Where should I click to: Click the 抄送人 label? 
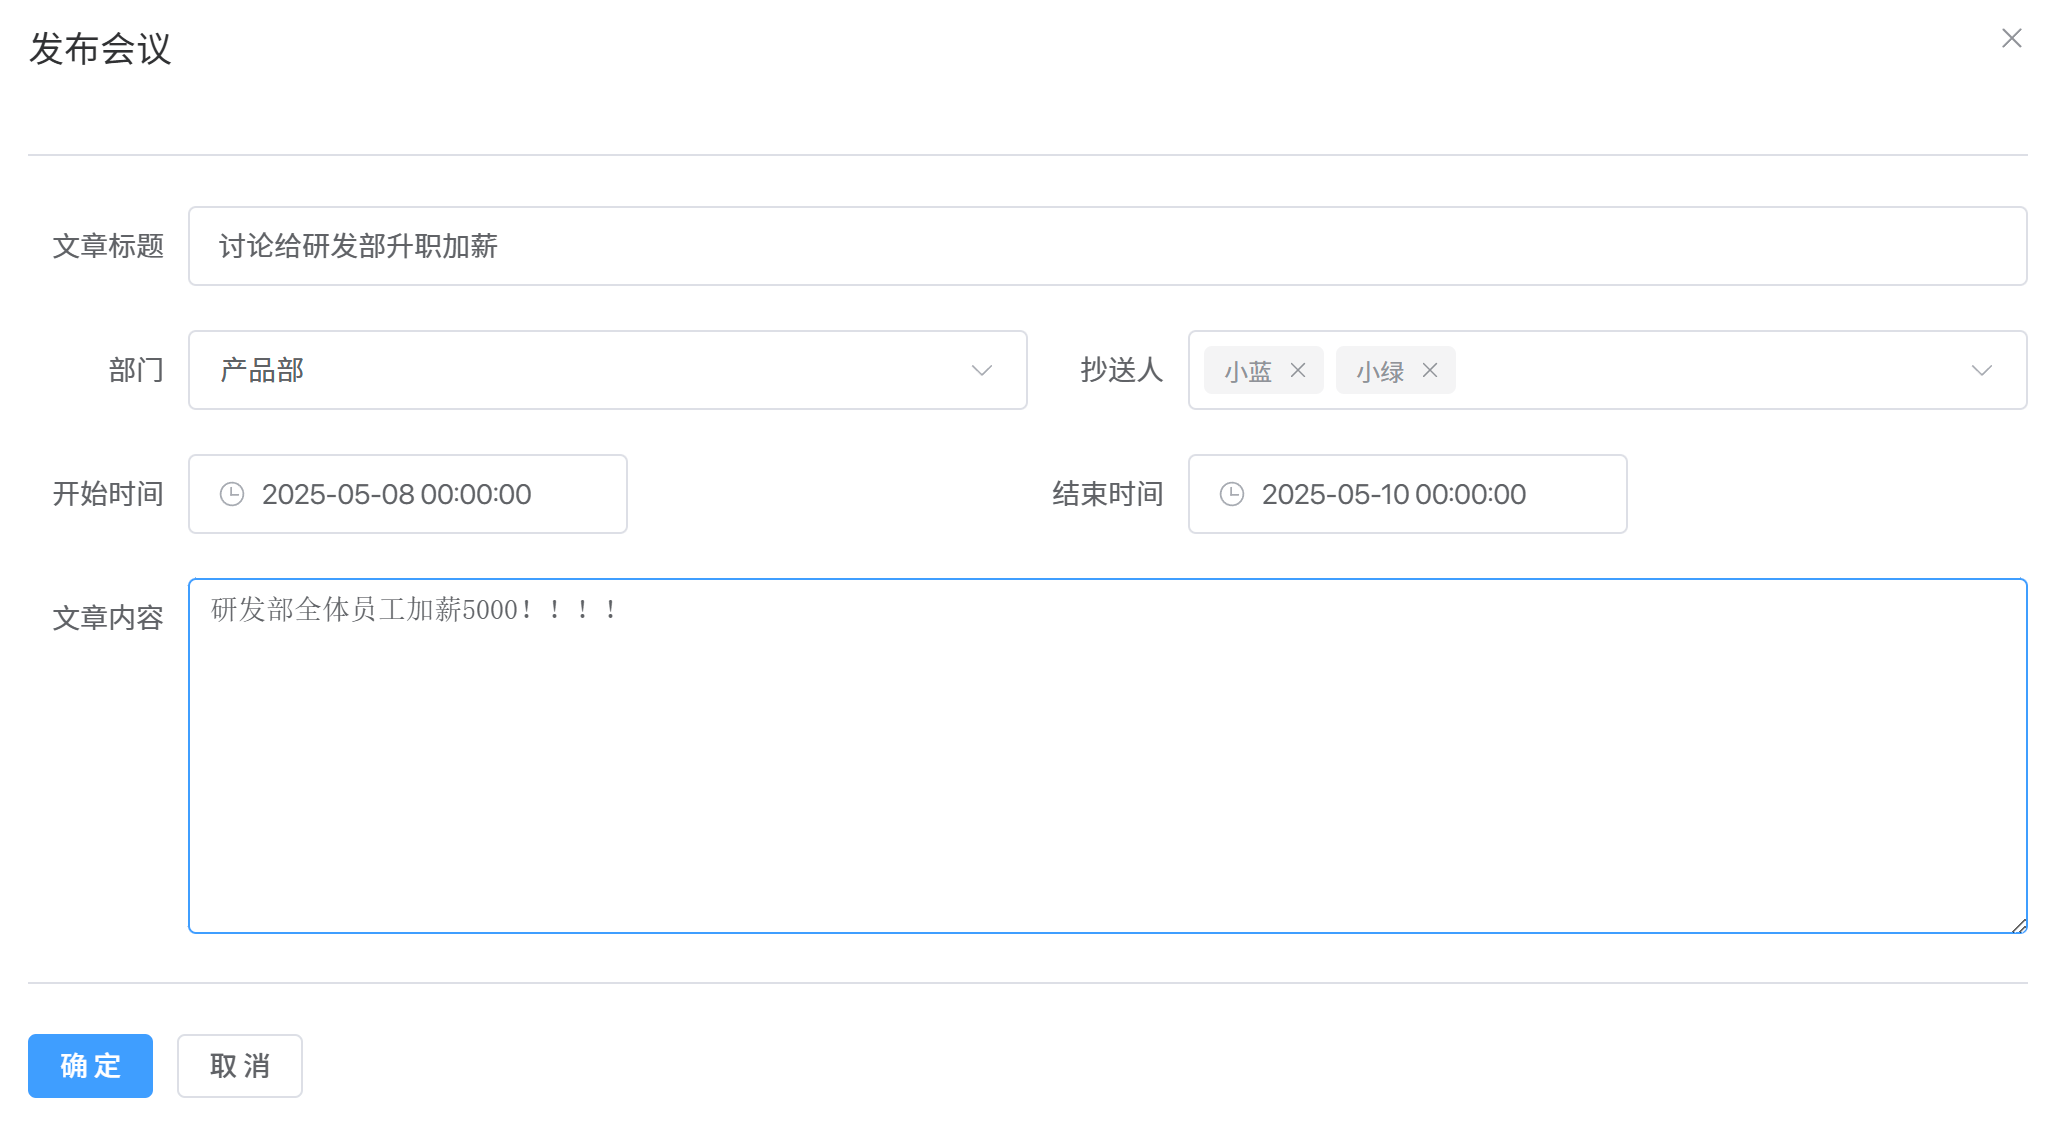coord(1122,370)
